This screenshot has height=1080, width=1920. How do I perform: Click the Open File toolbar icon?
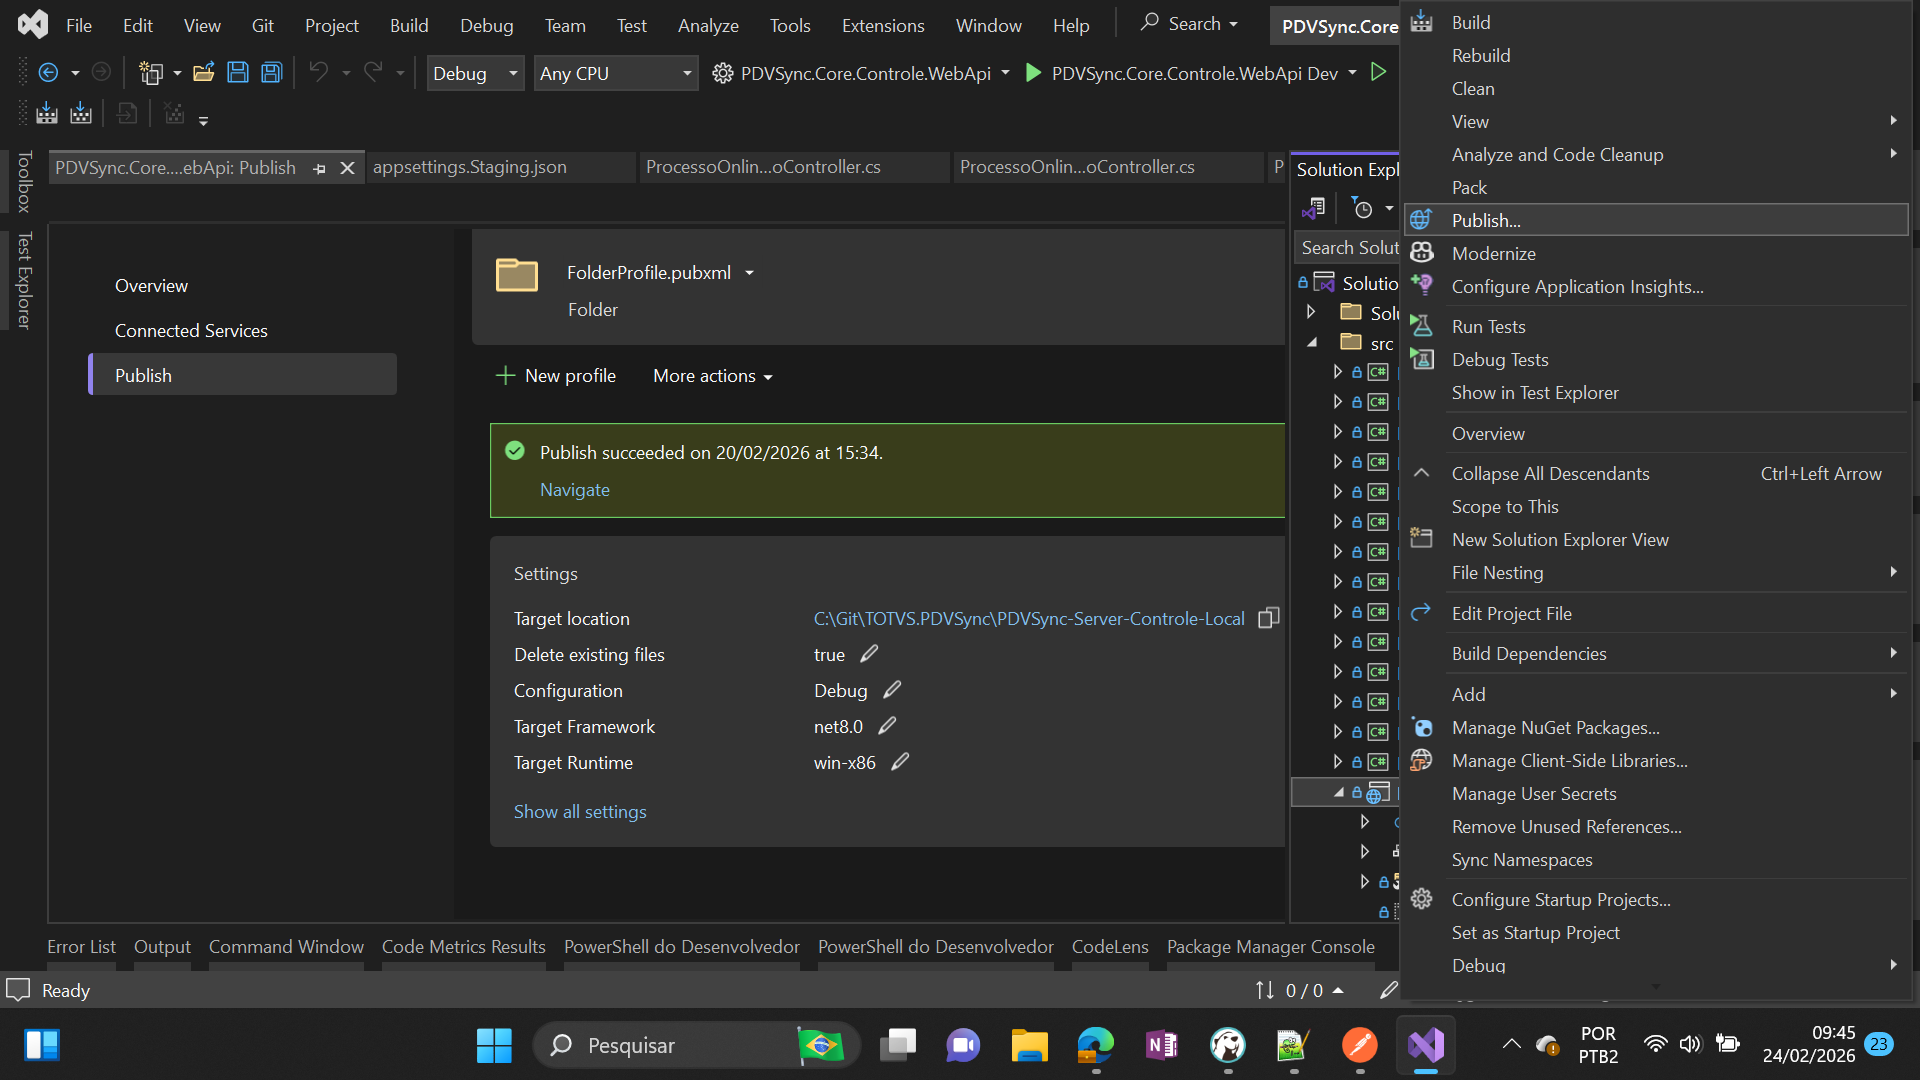pos(204,73)
